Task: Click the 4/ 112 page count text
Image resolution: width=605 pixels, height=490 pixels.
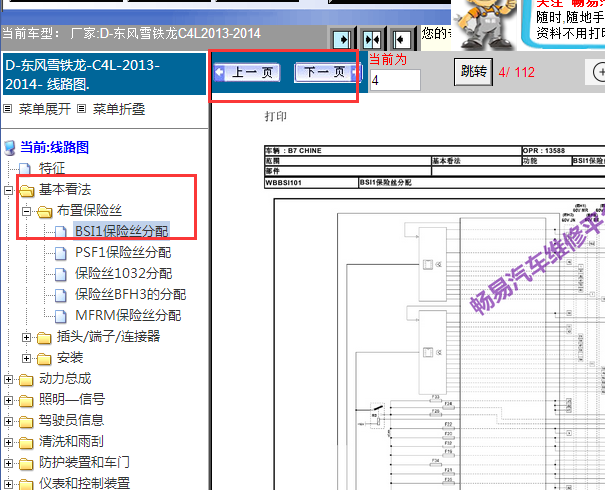Action: tap(516, 72)
